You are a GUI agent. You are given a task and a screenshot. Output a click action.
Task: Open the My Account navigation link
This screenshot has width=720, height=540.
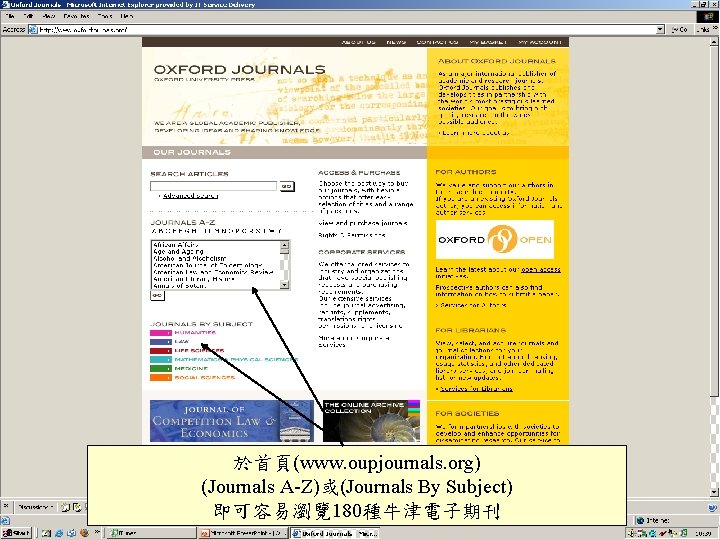click(540, 42)
